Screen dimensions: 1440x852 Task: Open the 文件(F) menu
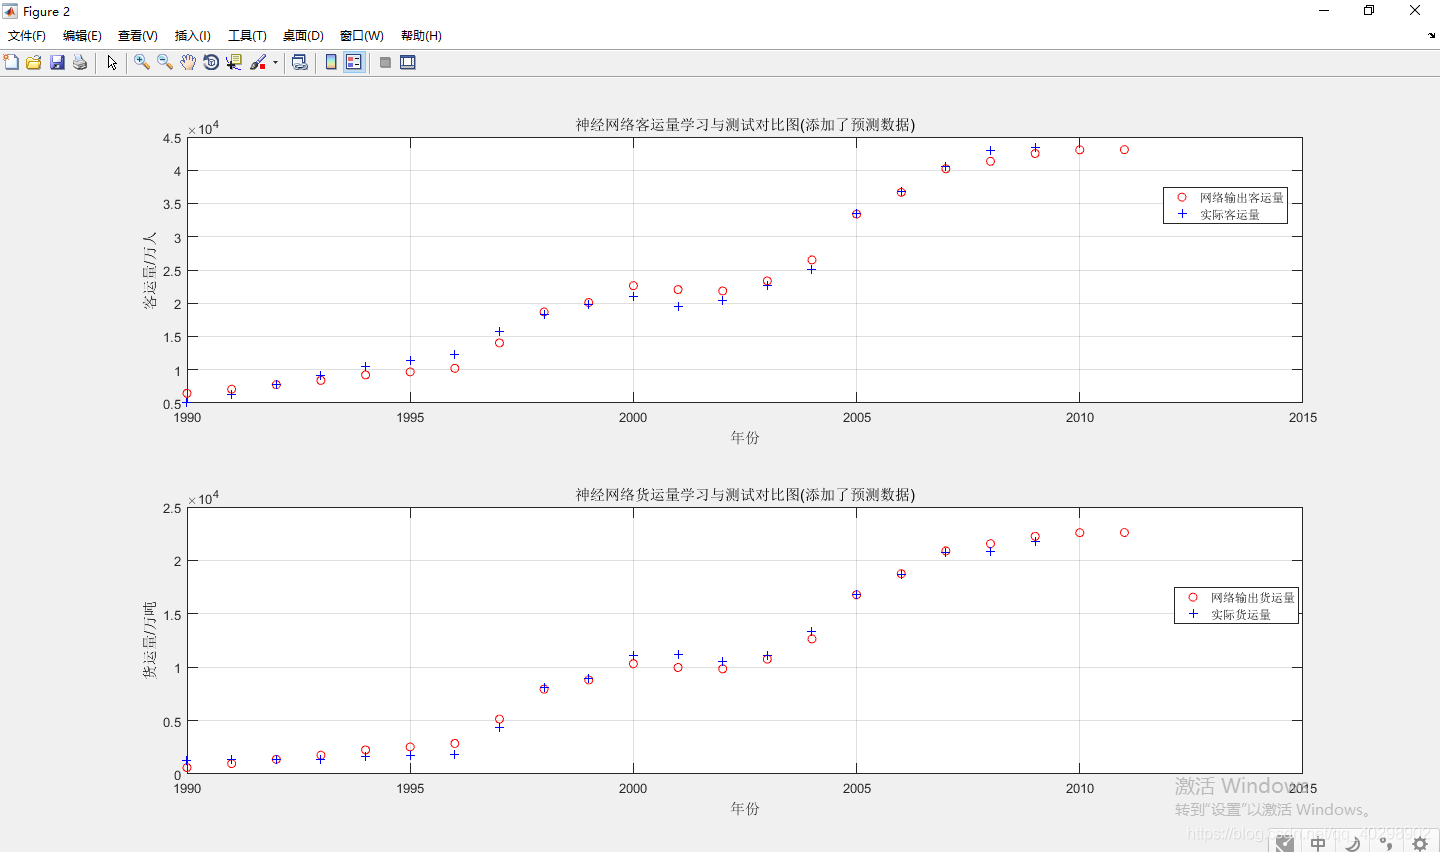(27, 35)
